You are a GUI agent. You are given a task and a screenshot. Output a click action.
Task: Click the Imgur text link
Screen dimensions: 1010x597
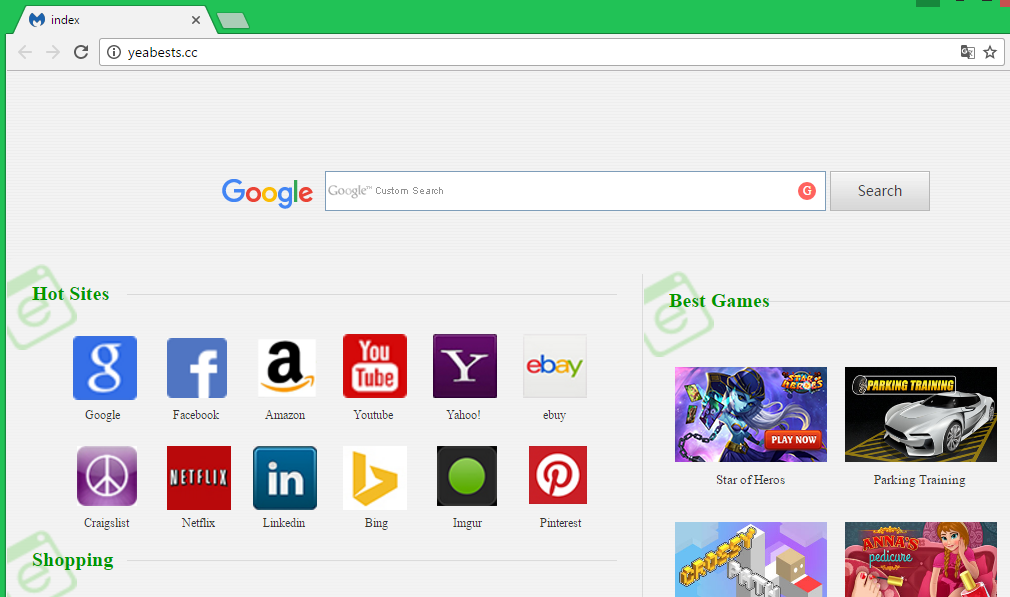tap(468, 523)
